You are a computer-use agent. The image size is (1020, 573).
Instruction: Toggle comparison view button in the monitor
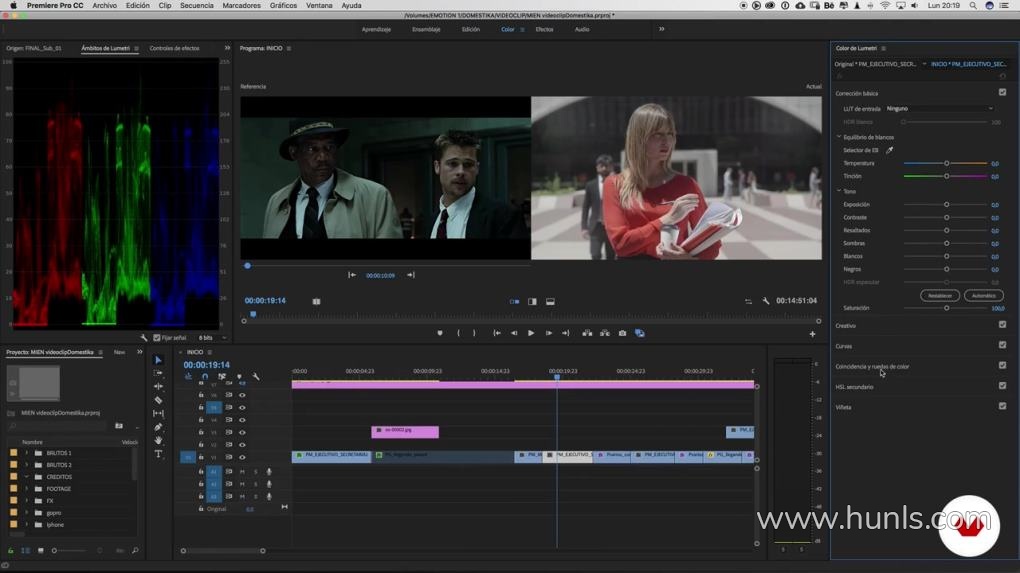pos(640,333)
